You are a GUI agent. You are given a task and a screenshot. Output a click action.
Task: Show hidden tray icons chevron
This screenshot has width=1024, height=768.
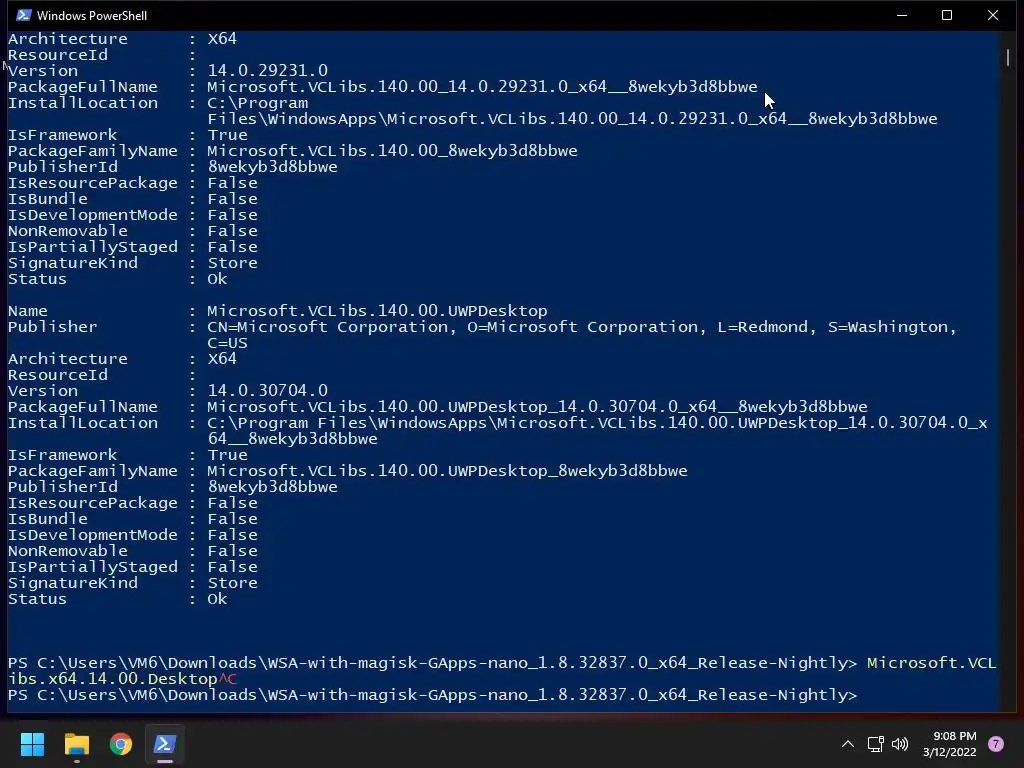tap(848, 744)
